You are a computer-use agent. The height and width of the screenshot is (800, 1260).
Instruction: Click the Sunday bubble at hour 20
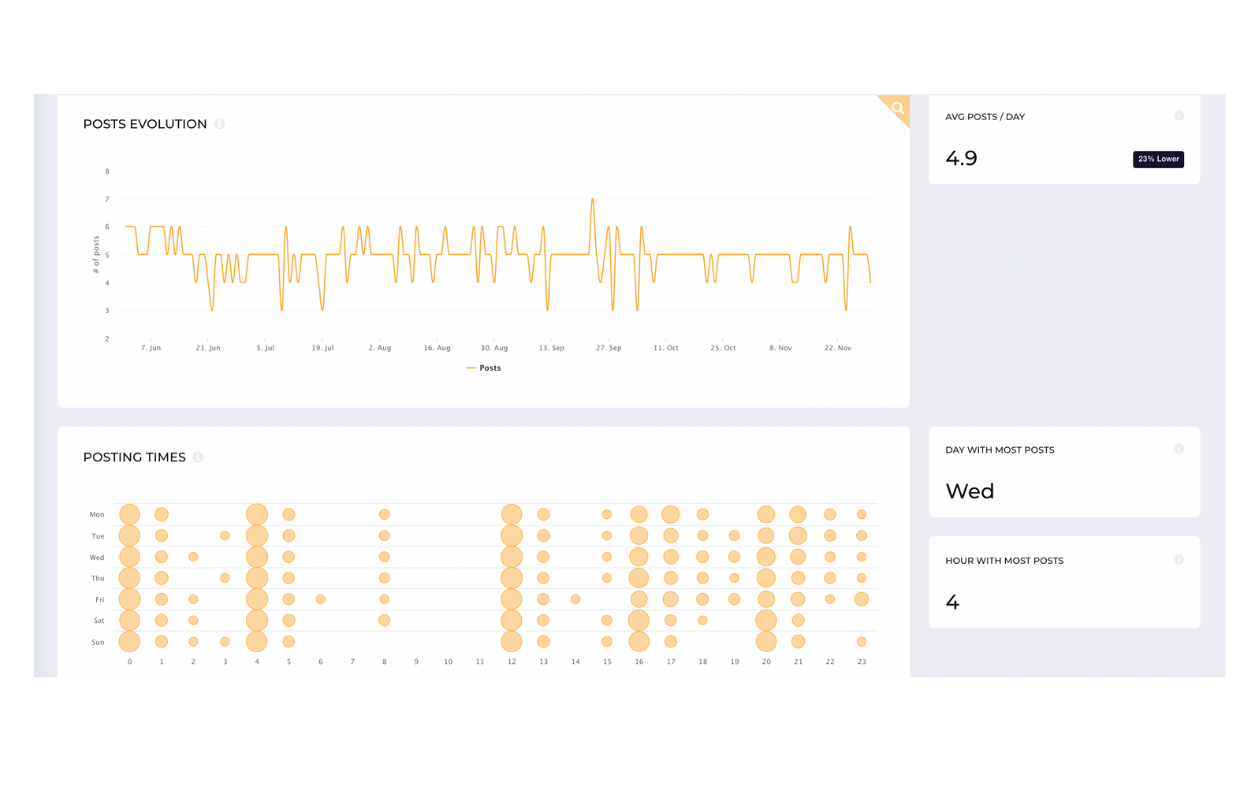[766, 641]
